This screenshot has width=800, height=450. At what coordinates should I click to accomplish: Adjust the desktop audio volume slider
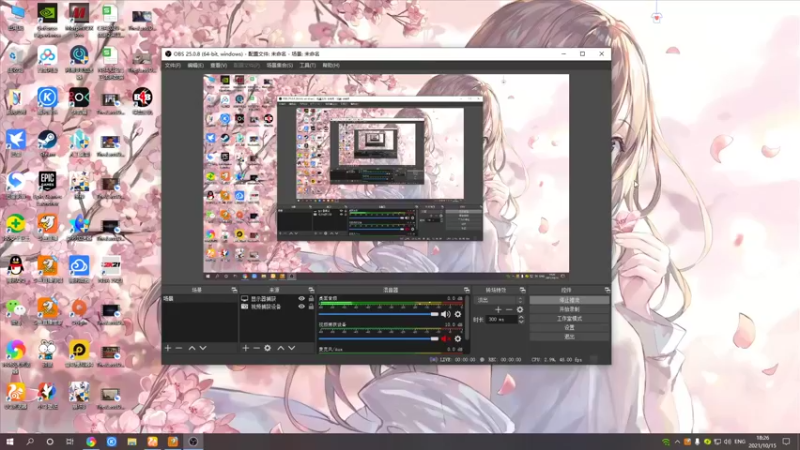tap(378, 314)
